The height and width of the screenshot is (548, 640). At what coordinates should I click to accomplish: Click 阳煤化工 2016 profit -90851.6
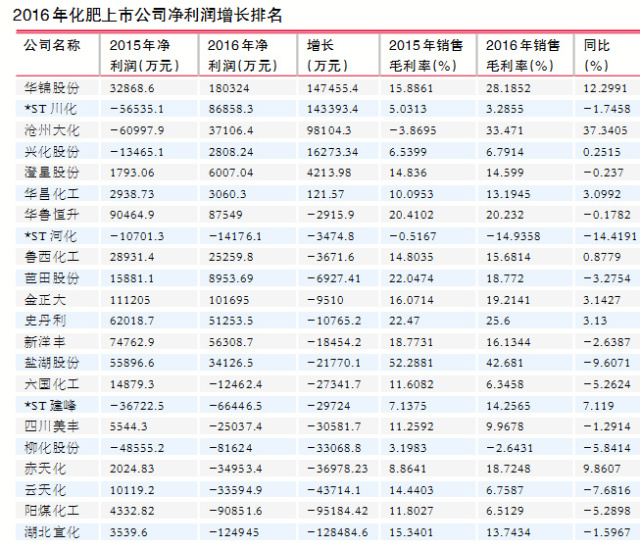pyautogui.click(x=236, y=511)
